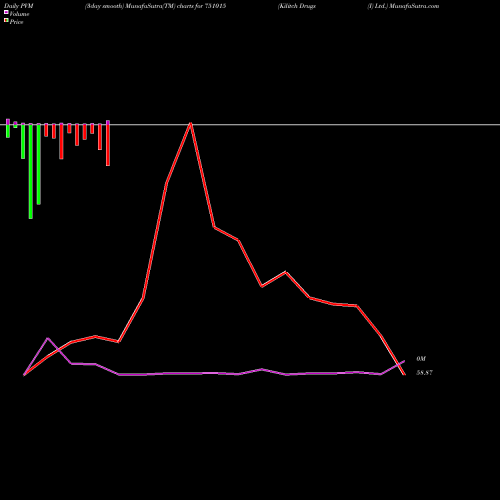
Task: Click the Volume legend swatch
Action: [x=6, y=12]
